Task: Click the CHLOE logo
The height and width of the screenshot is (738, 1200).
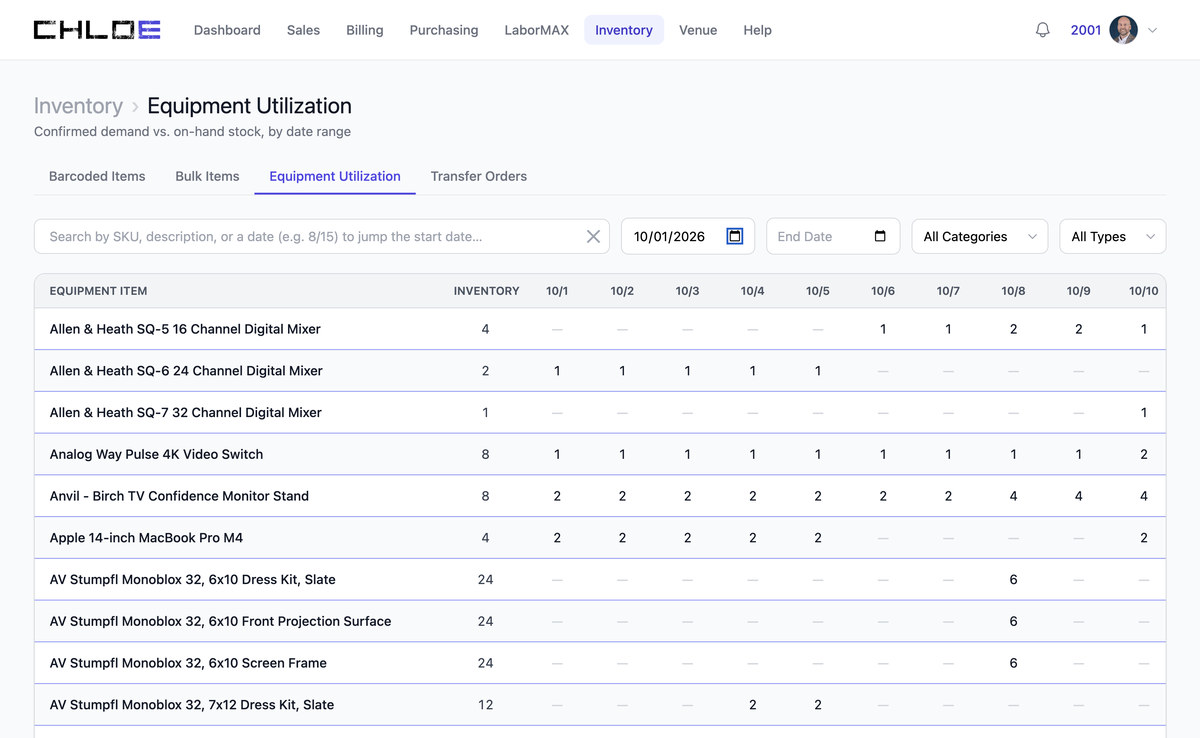Action: 97,30
